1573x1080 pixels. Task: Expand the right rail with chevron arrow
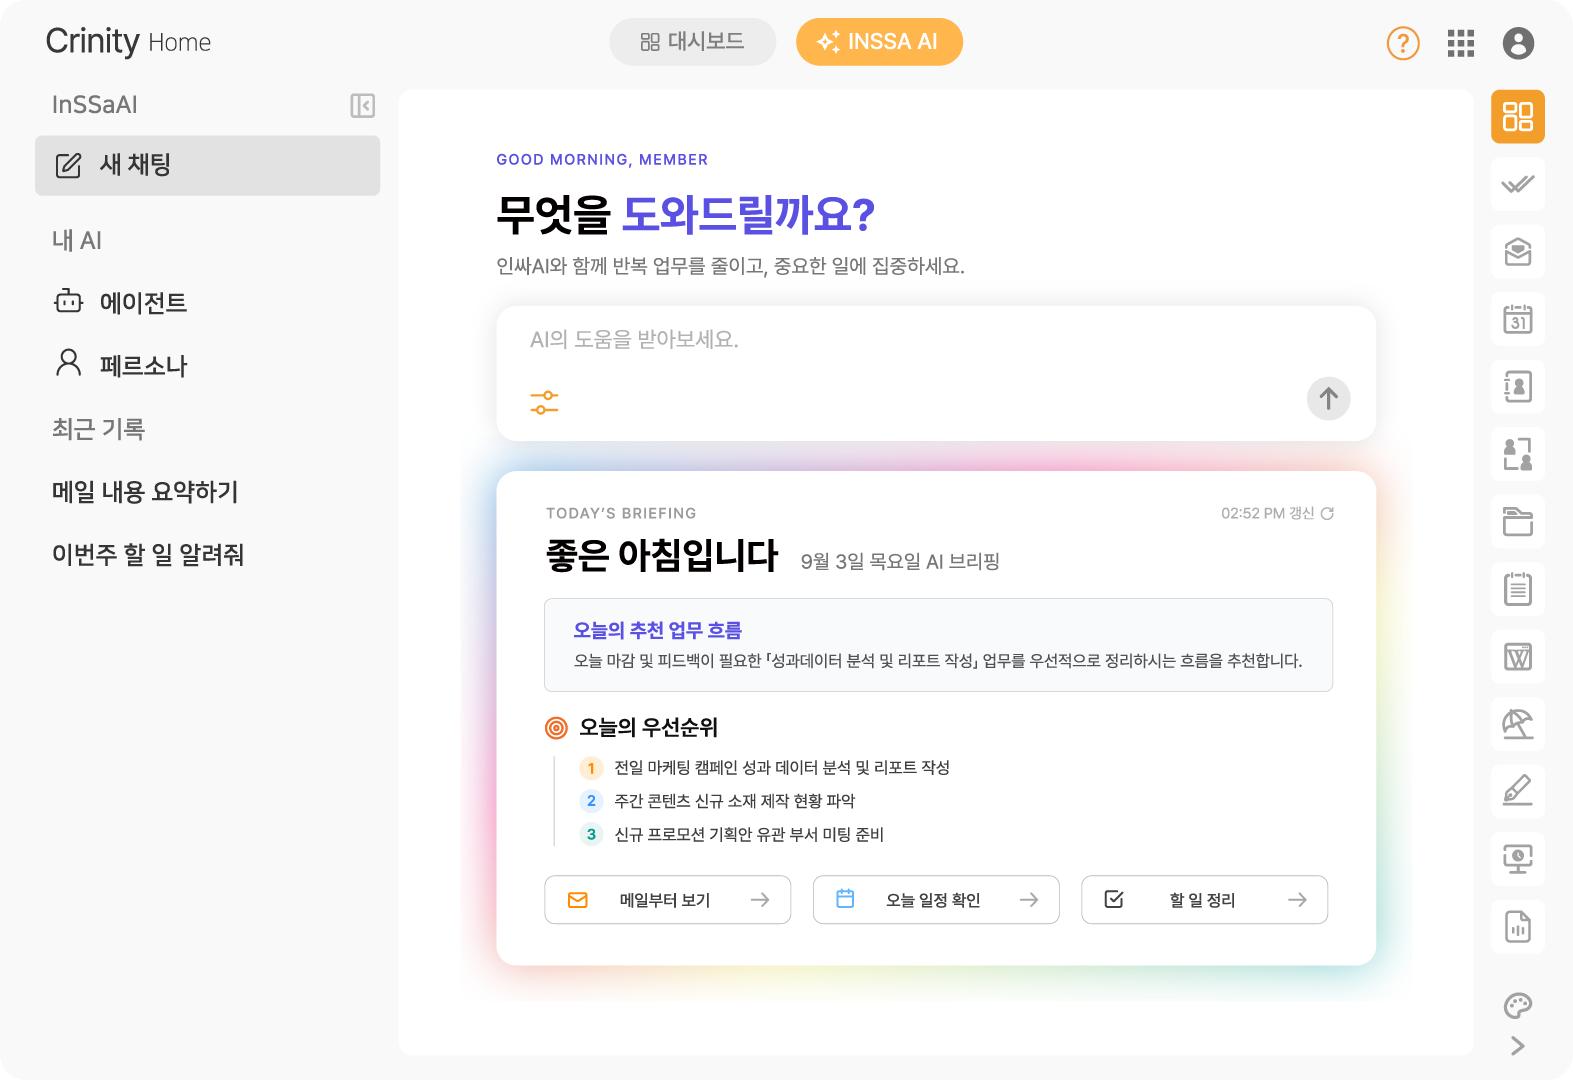point(1518,1046)
